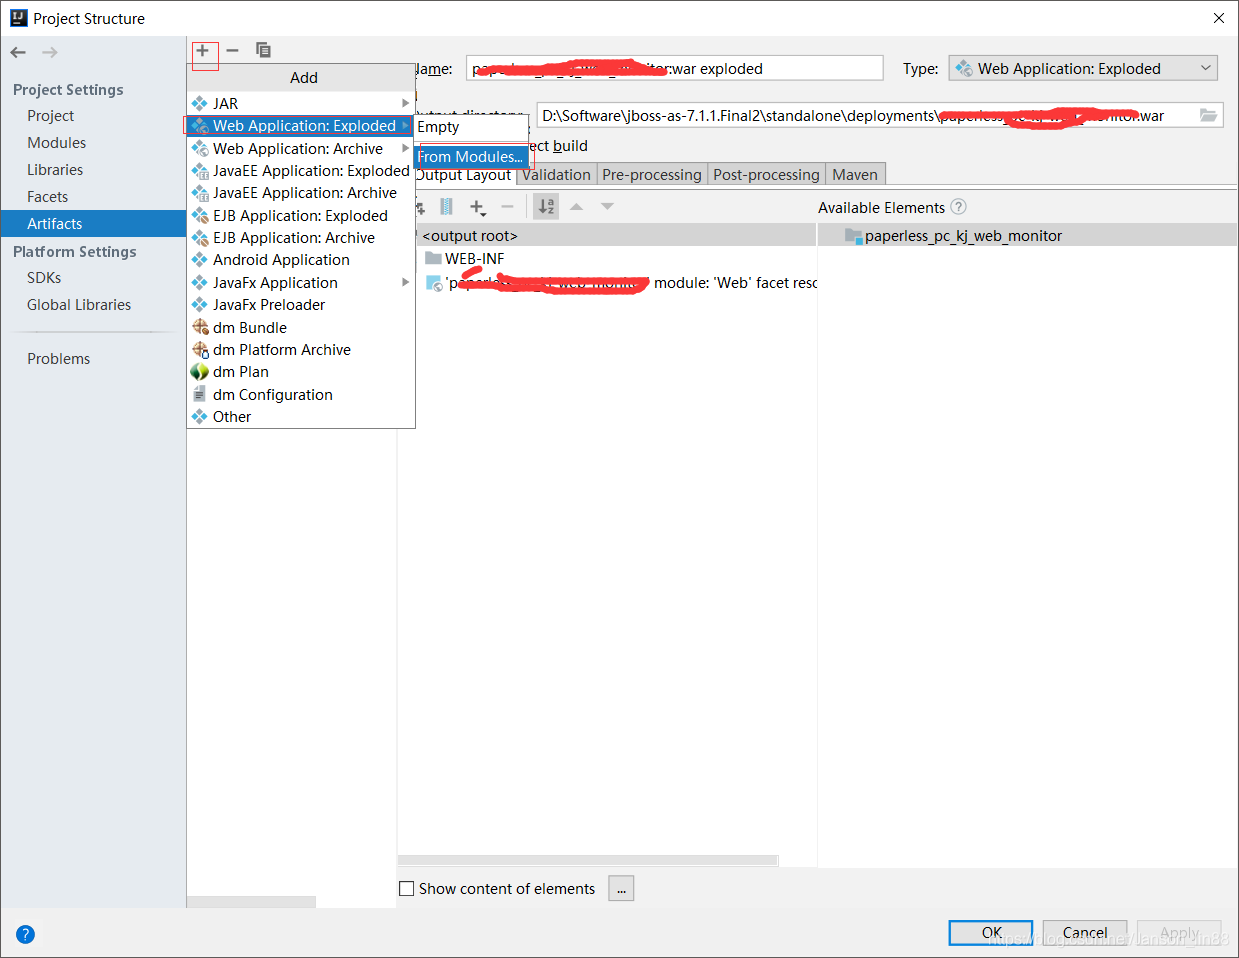Select paperless_pc_kj_web_monitor in Available Elements
Viewport: 1239px width, 958px height.
pyautogui.click(x=963, y=236)
